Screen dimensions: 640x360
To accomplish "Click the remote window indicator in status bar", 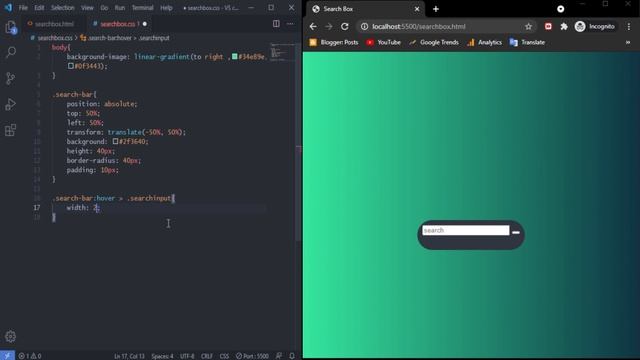I will pyautogui.click(x=7, y=356).
